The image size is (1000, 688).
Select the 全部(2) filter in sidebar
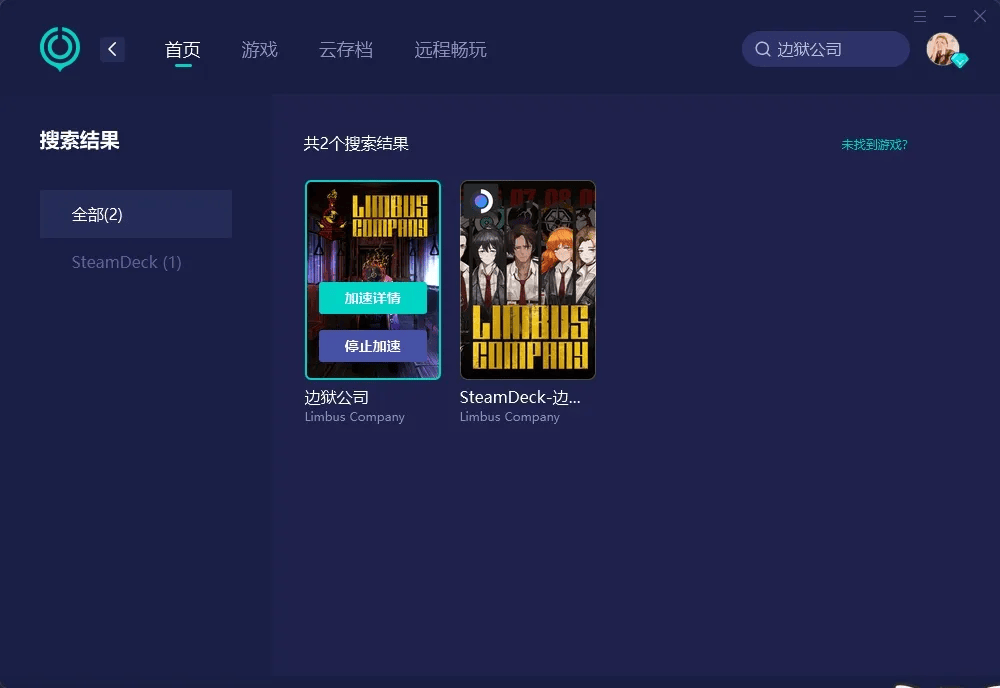pos(136,214)
